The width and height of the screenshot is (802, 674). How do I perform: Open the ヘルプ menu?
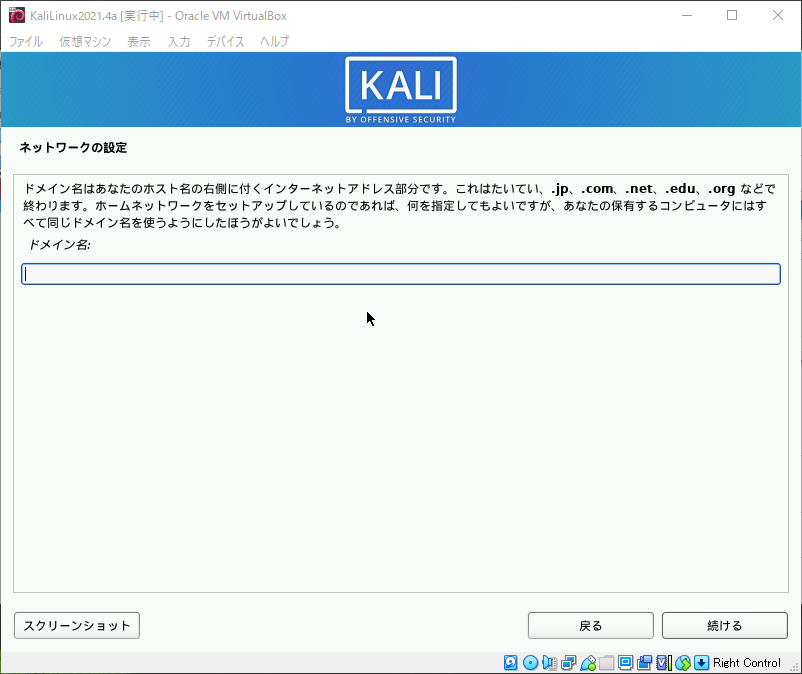[274, 41]
